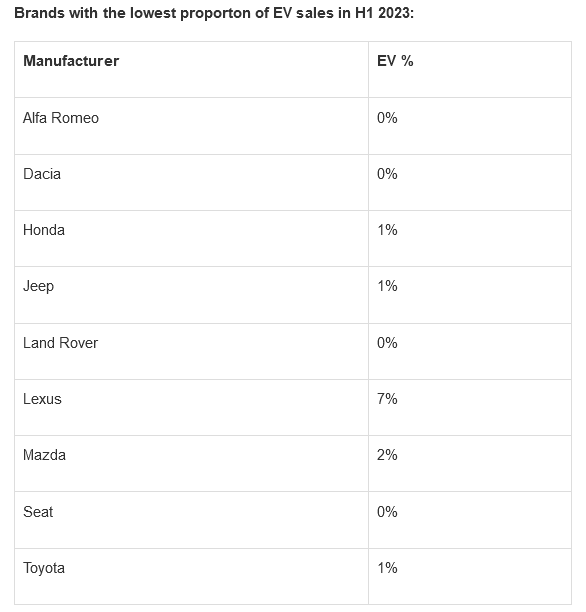Click Land Rover's 0% value

pyautogui.click(x=387, y=343)
